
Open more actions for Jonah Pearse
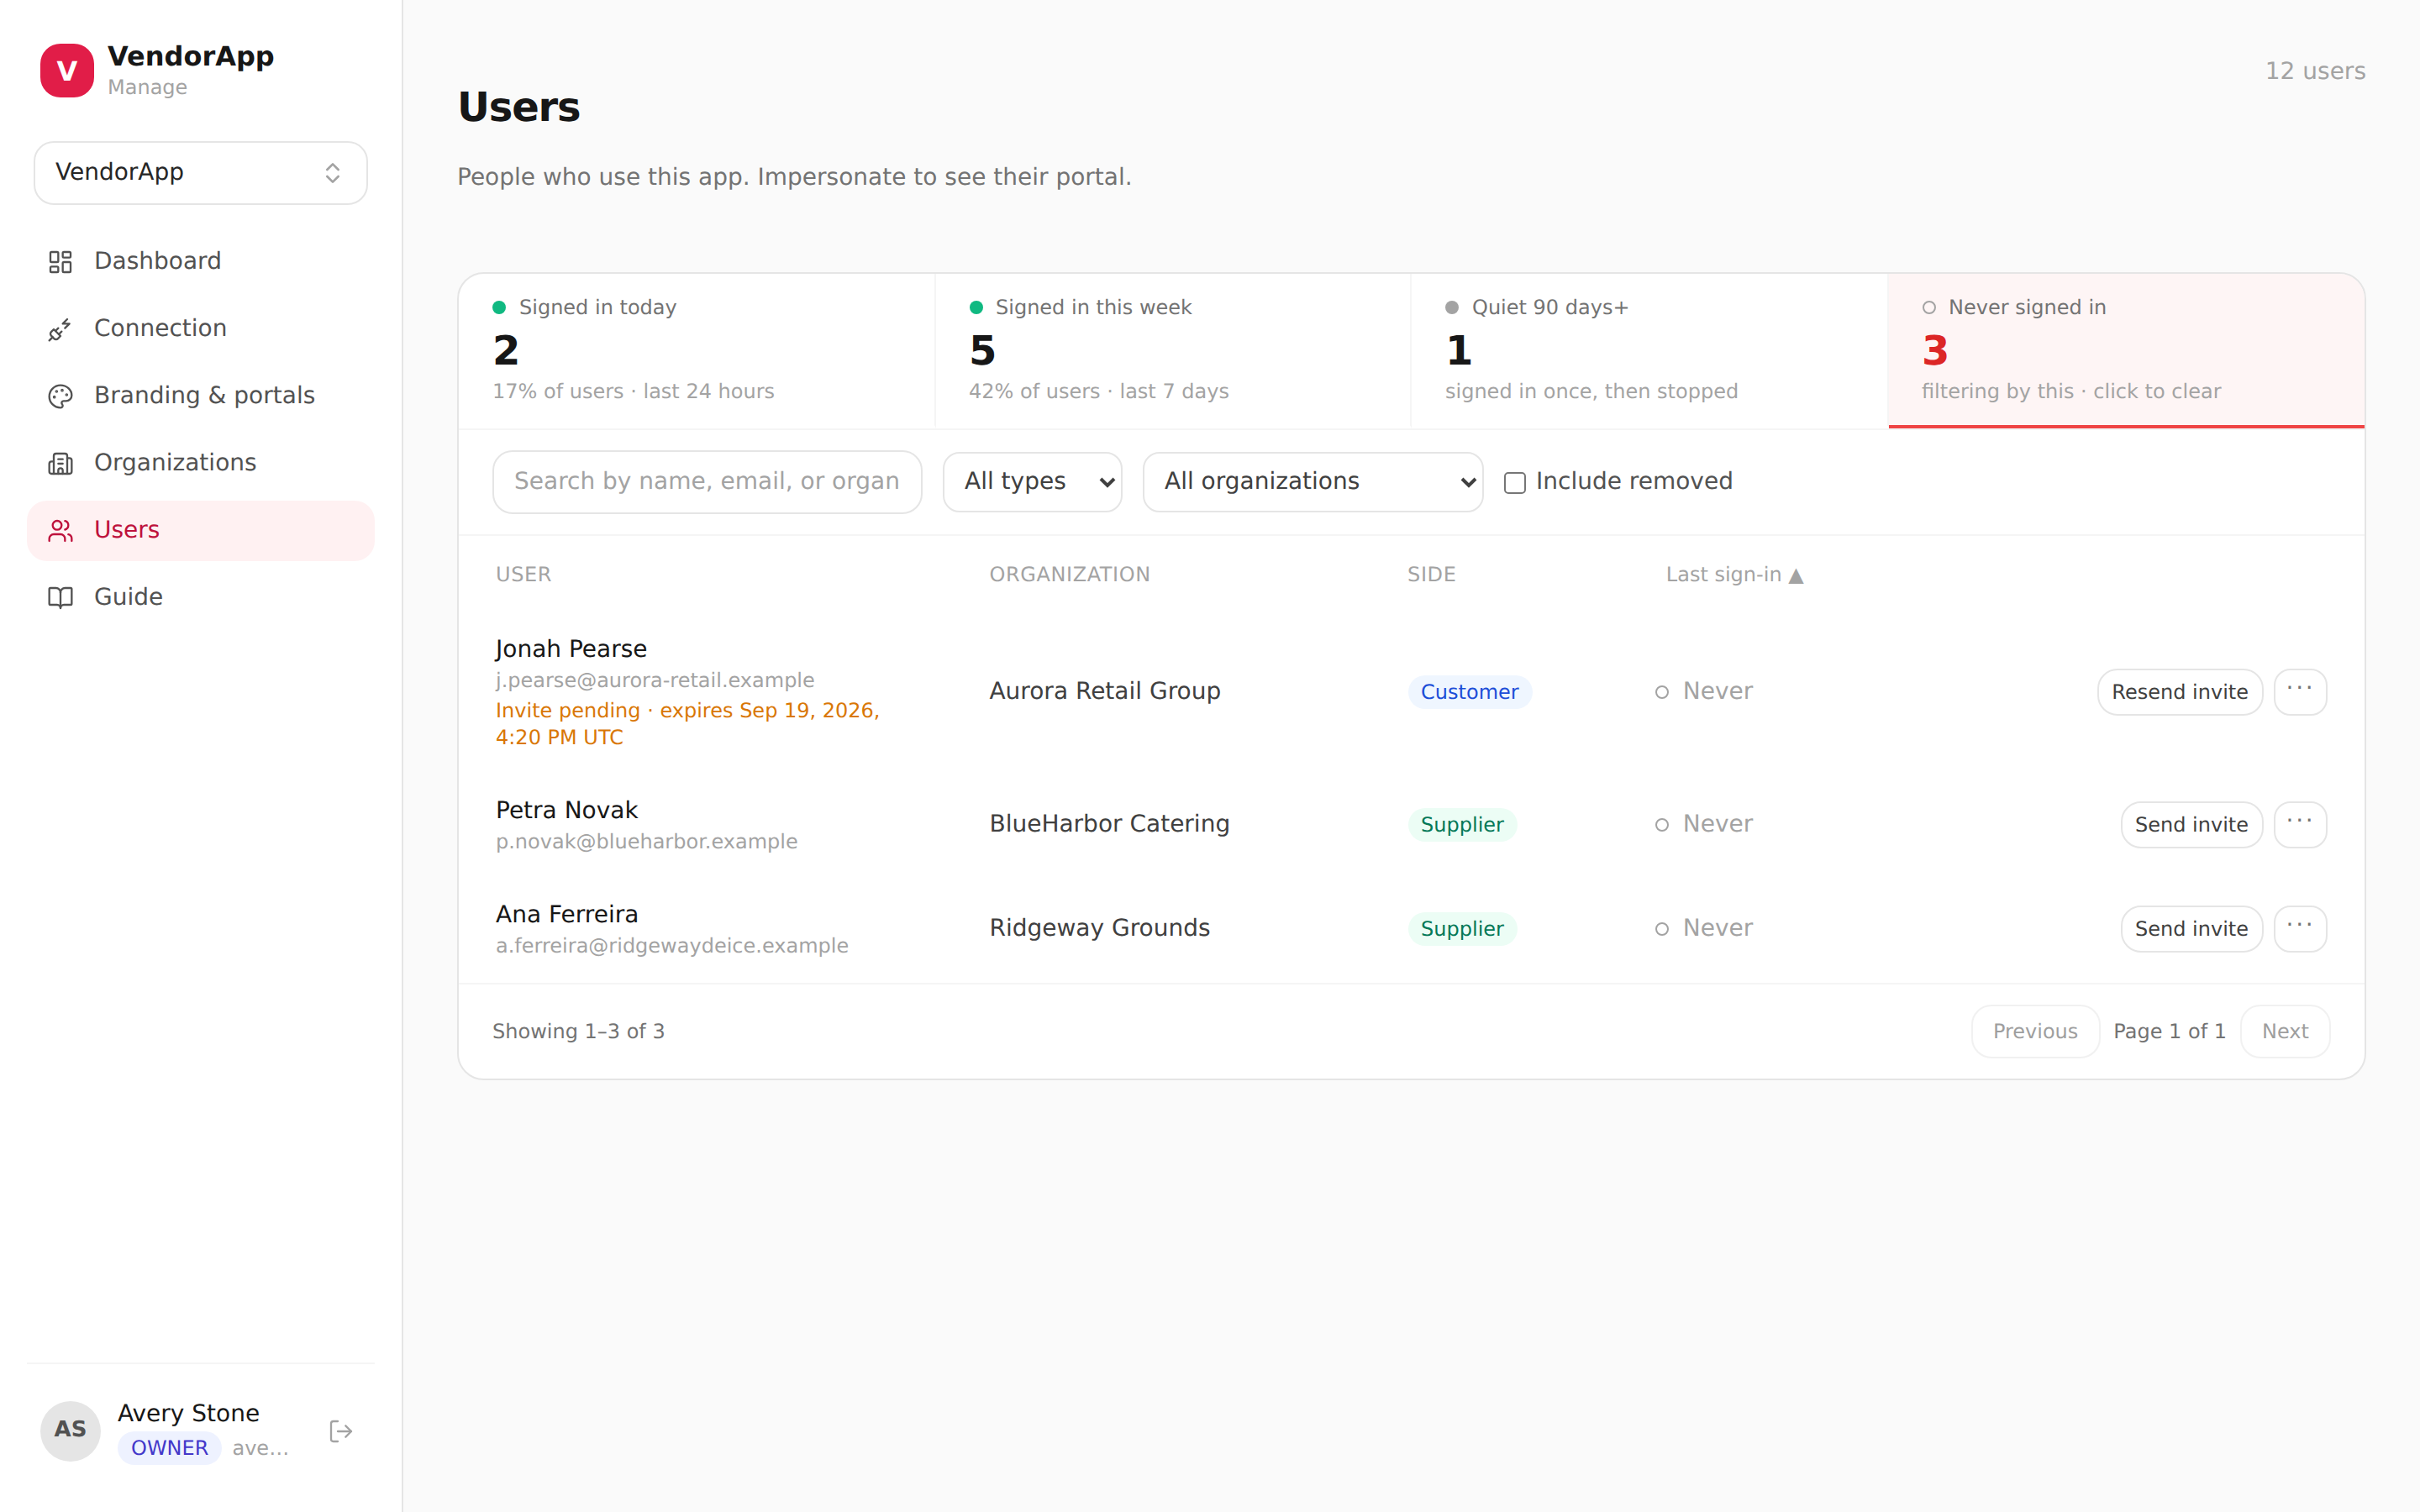pos(2300,691)
